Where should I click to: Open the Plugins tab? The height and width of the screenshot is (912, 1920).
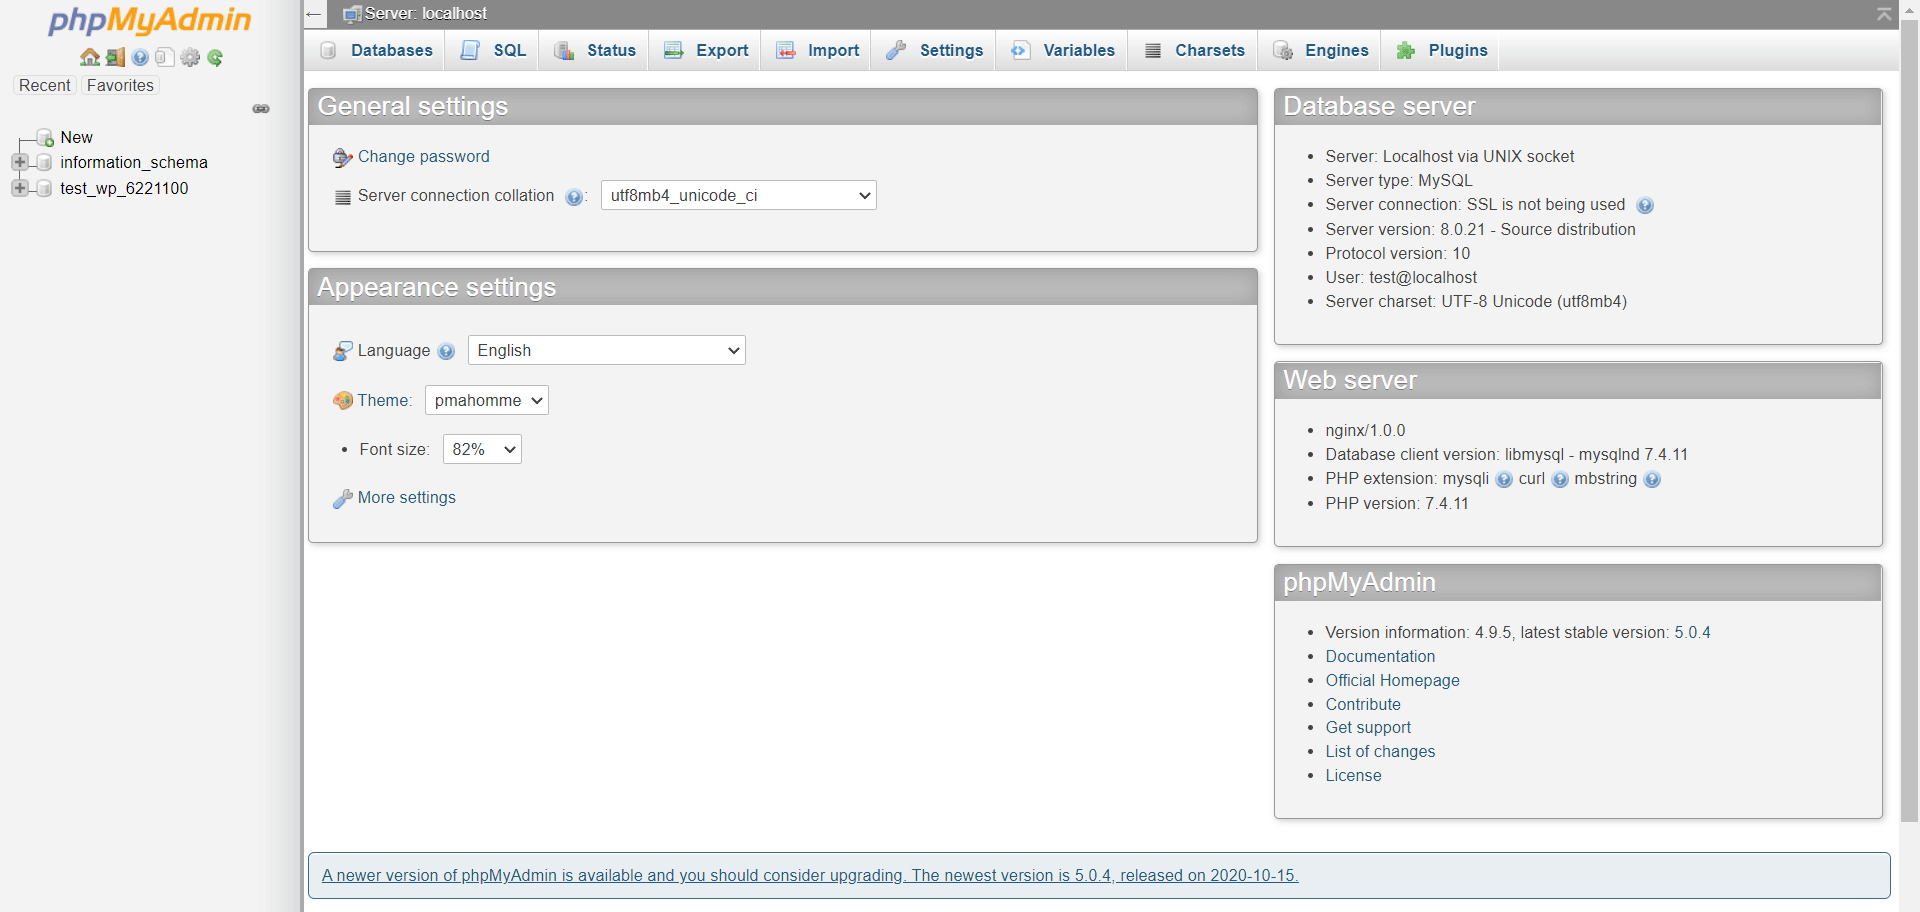click(x=1440, y=50)
